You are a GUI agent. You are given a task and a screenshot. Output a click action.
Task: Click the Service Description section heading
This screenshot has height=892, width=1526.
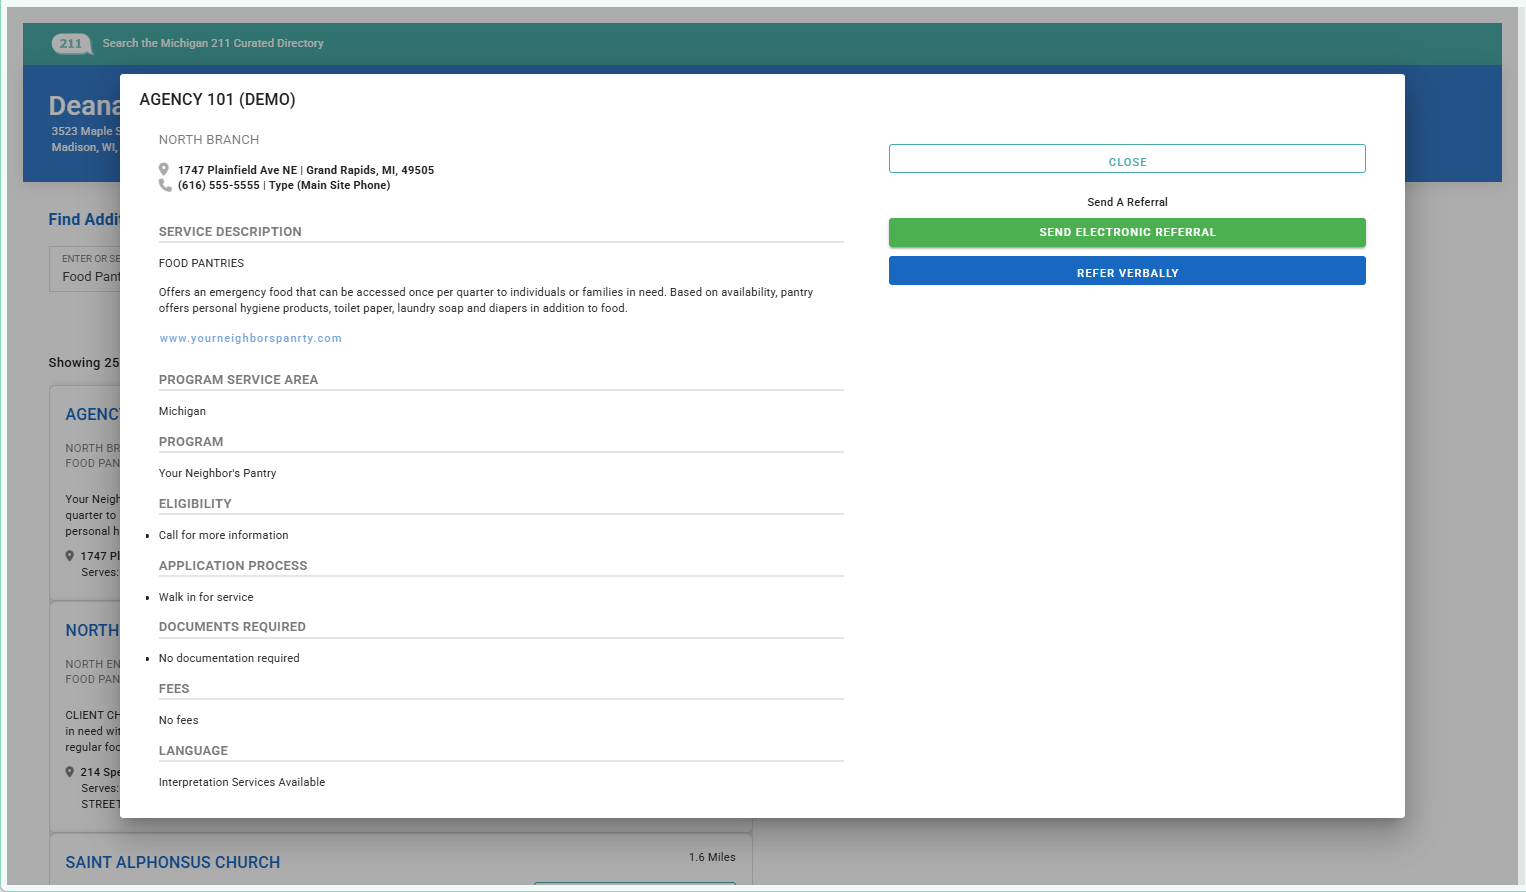230,232
